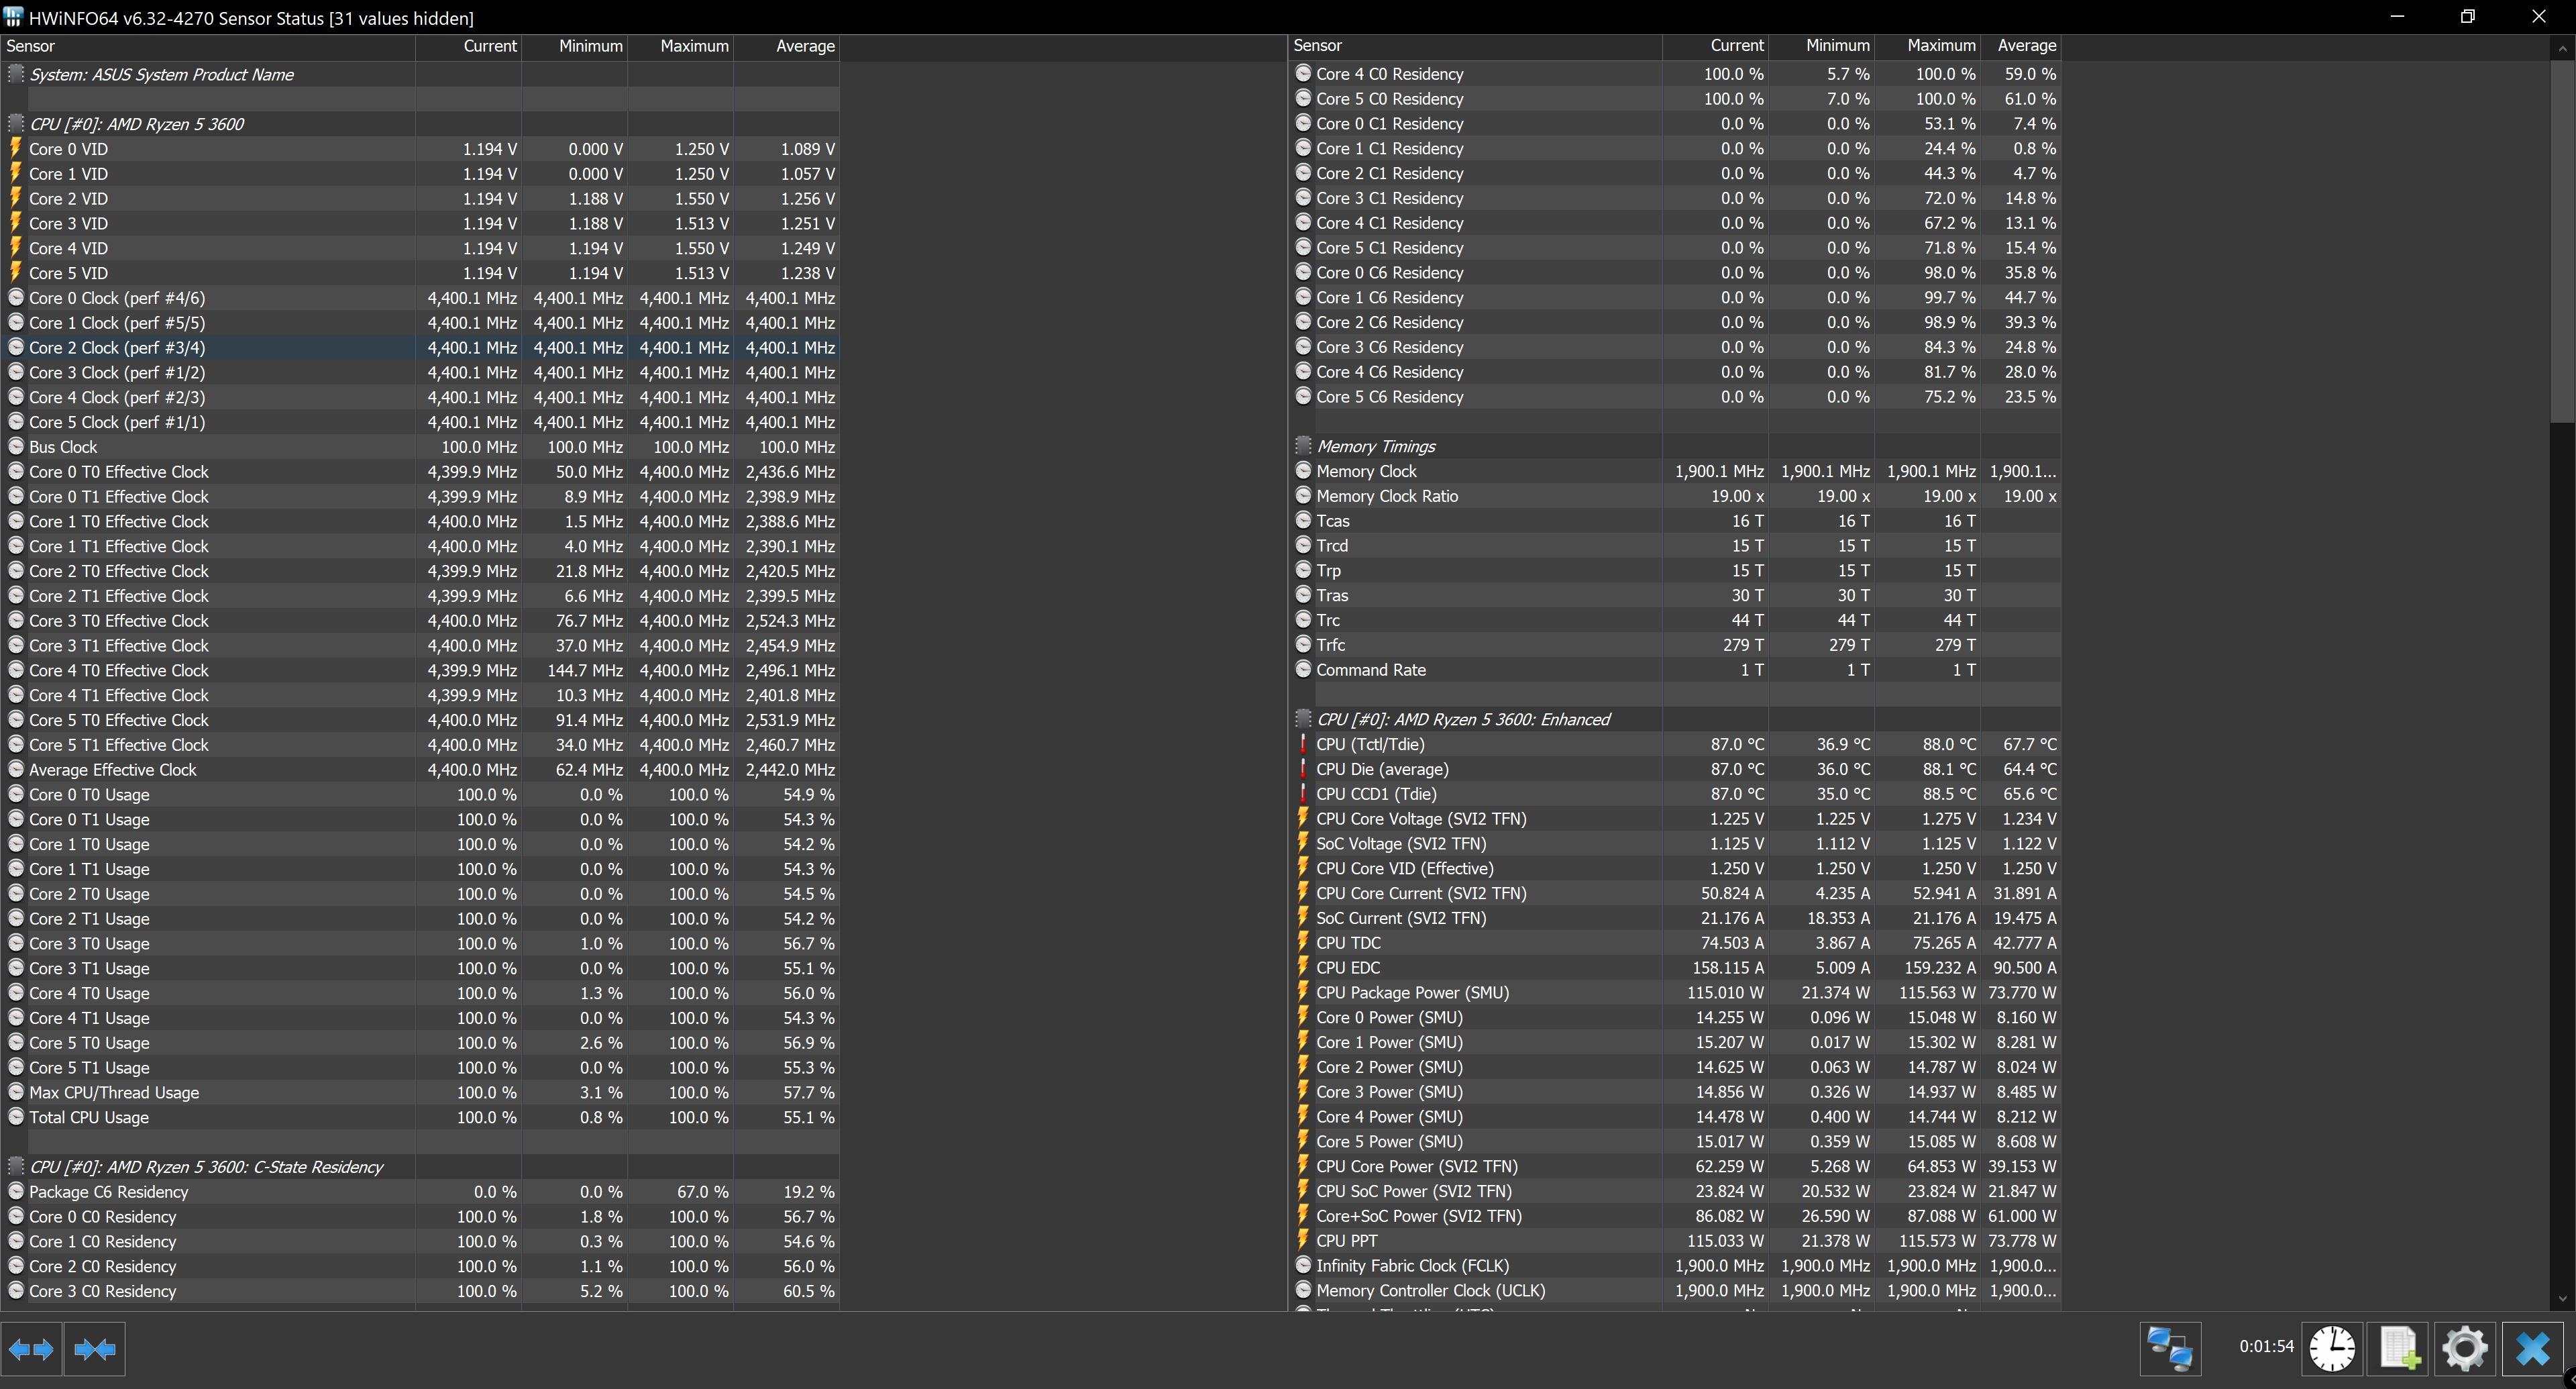Click the scrollbar up arrow

click(2562, 47)
